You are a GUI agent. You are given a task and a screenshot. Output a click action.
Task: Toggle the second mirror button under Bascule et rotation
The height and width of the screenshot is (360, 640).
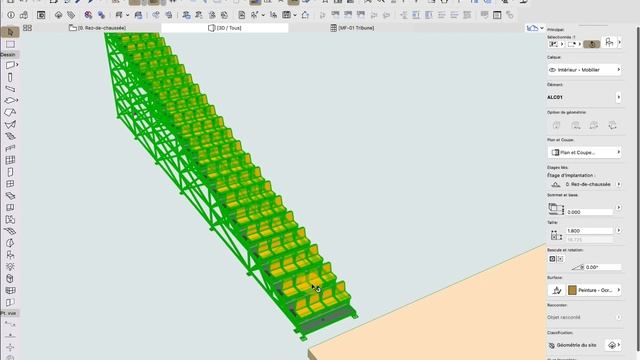click(x=560, y=259)
